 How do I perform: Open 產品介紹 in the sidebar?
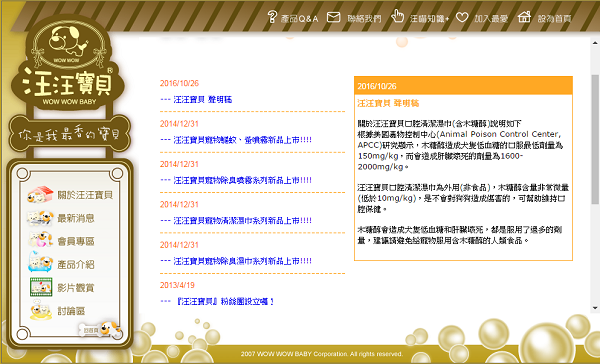(x=76, y=264)
